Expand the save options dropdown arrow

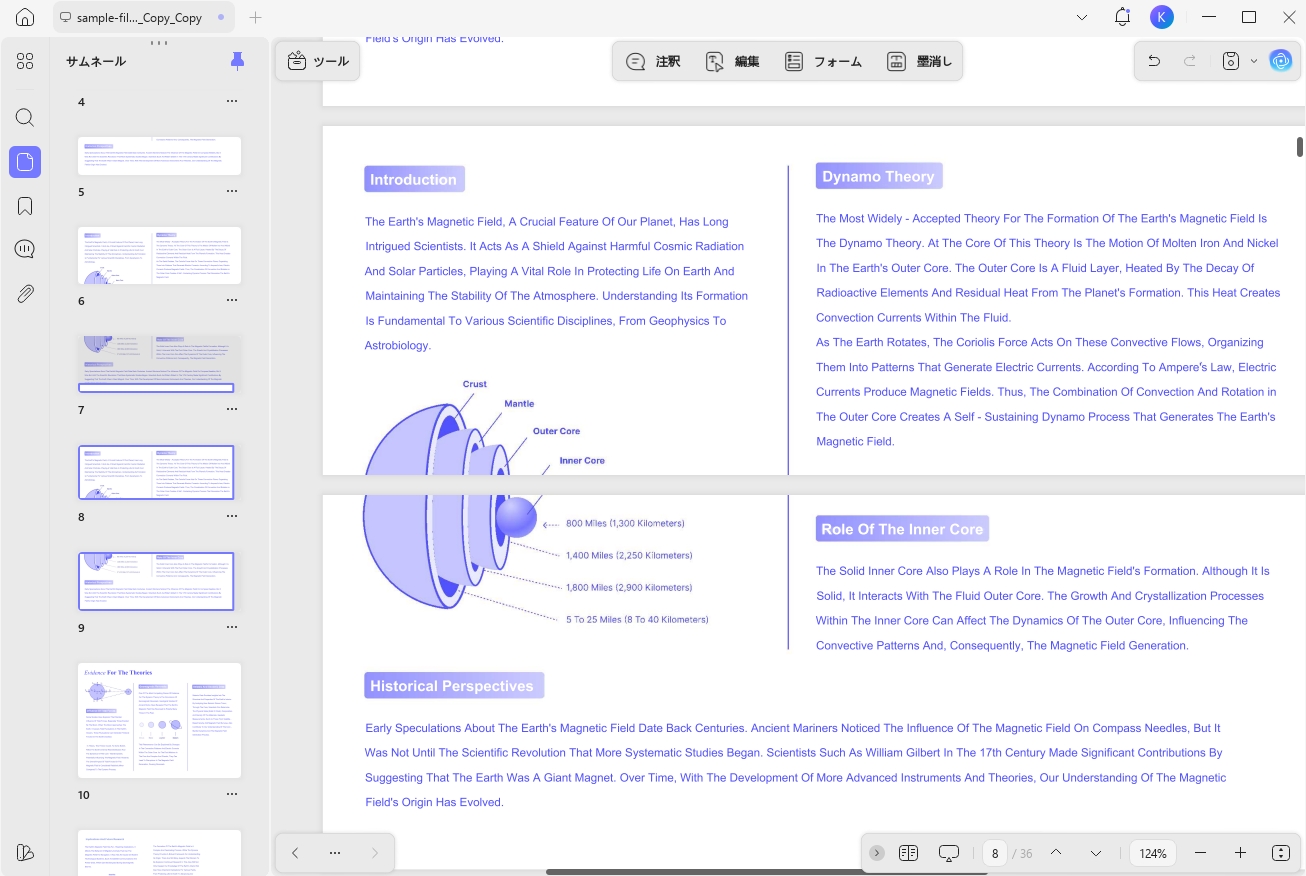click(x=1254, y=62)
